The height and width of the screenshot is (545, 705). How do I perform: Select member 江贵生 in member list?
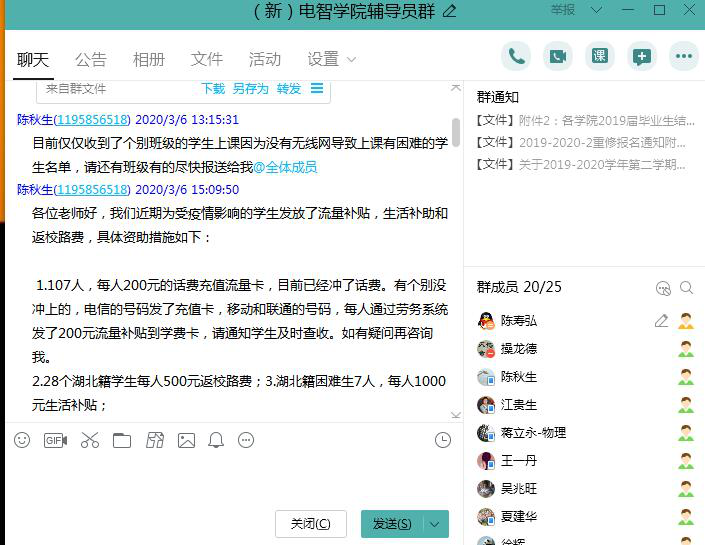coord(518,405)
